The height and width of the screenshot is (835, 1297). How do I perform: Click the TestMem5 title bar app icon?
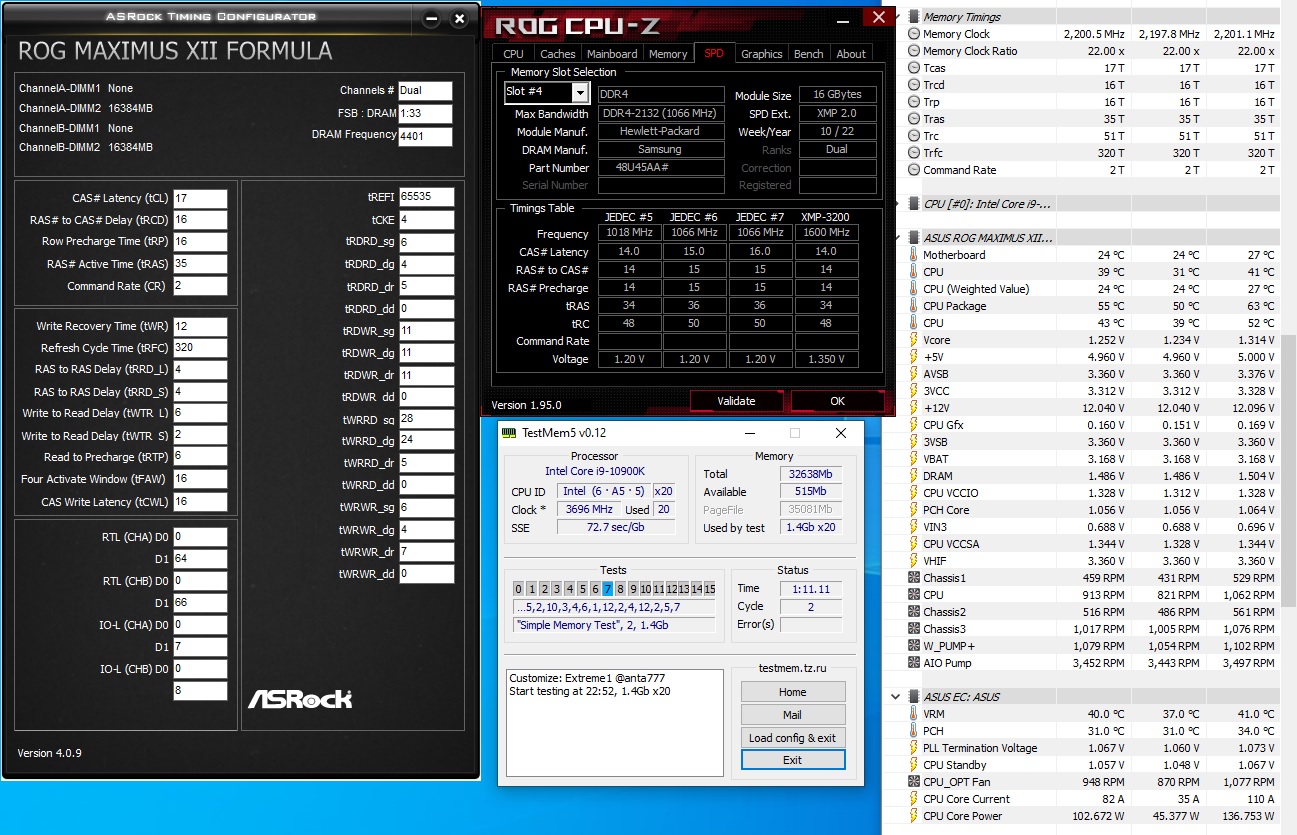coord(509,433)
